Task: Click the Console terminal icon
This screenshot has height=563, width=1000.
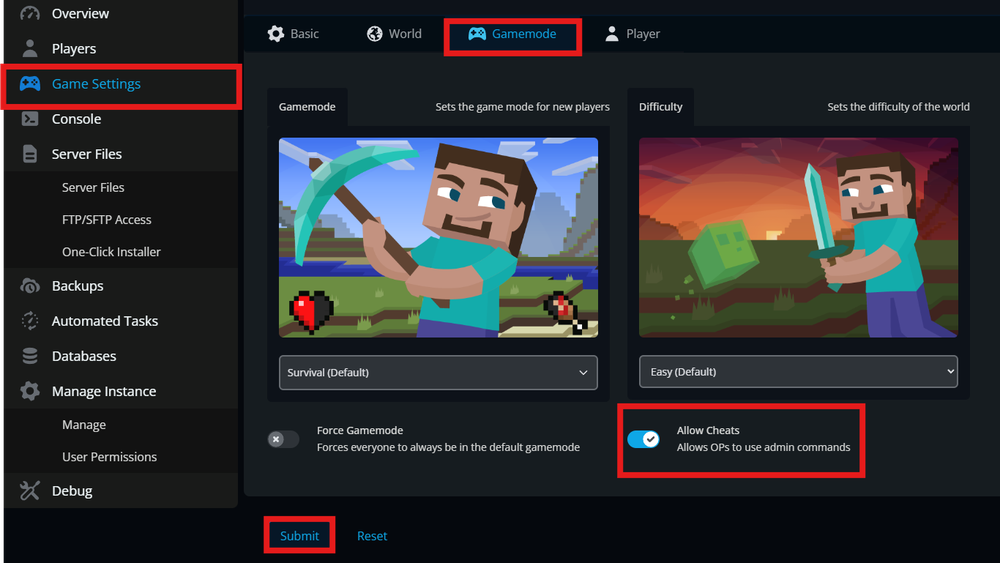Action: pos(30,119)
